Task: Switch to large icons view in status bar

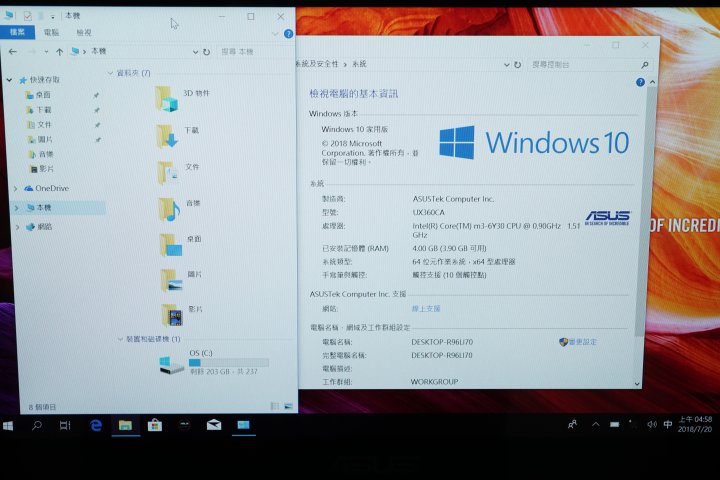Action: 288,406
